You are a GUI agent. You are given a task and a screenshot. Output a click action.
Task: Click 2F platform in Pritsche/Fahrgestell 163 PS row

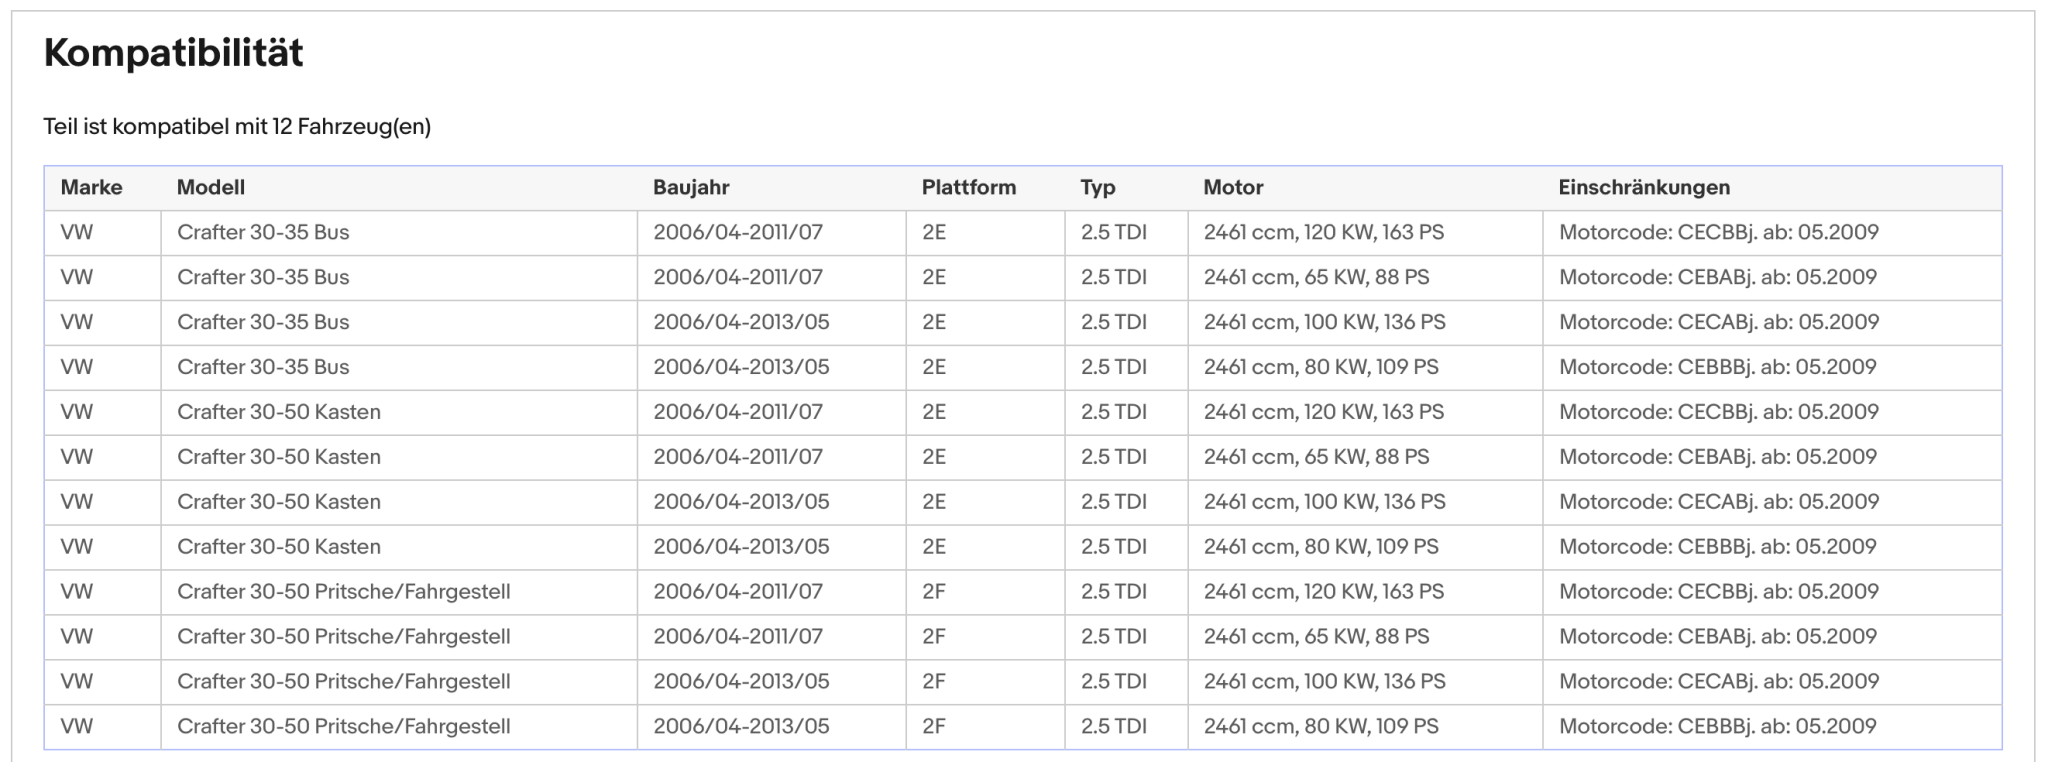[x=934, y=592]
